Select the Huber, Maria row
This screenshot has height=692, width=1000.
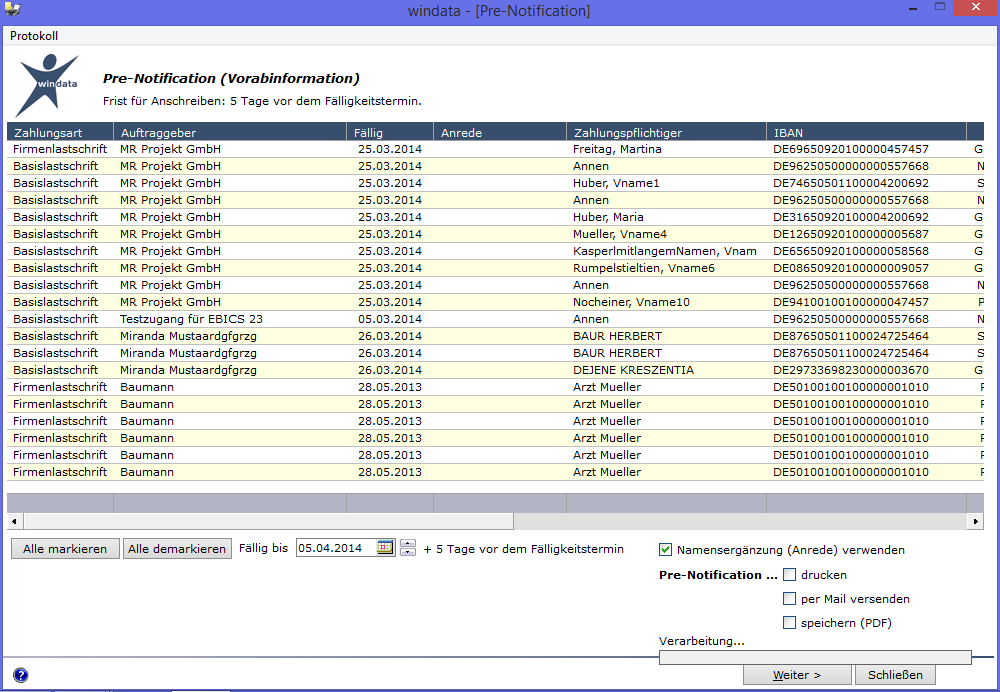point(496,217)
